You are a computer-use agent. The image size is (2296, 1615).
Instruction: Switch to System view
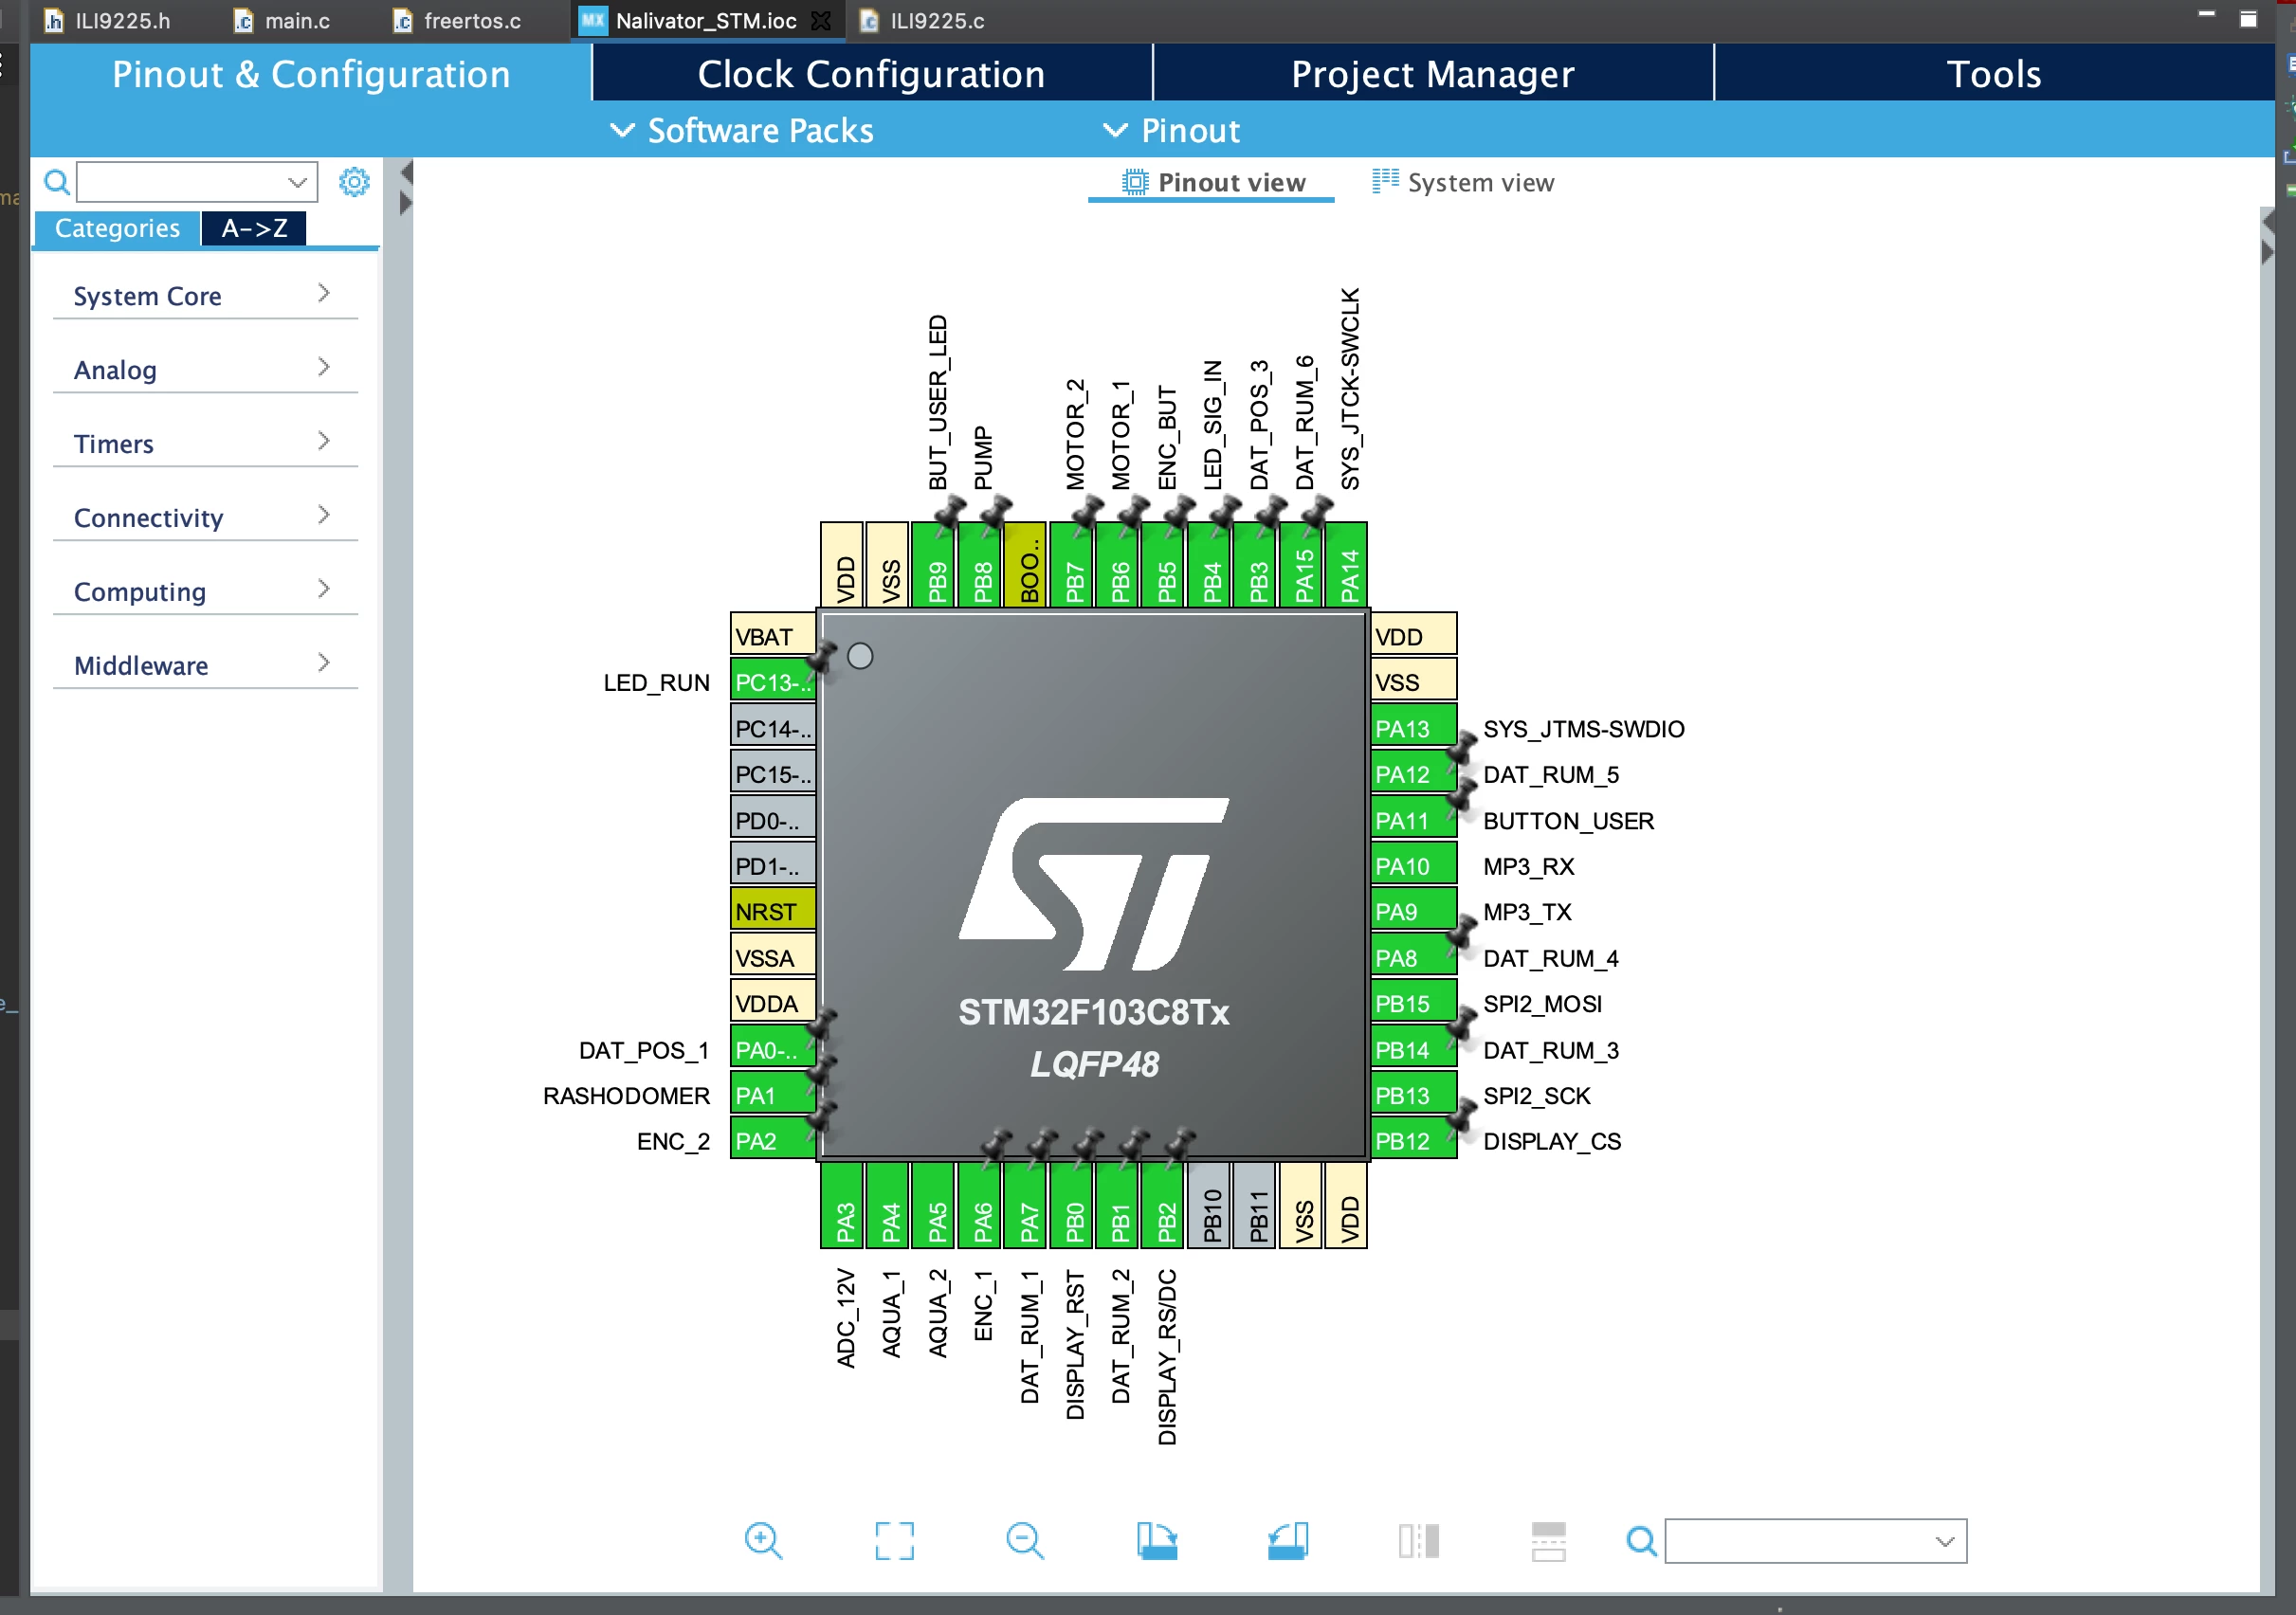pos(1463,182)
